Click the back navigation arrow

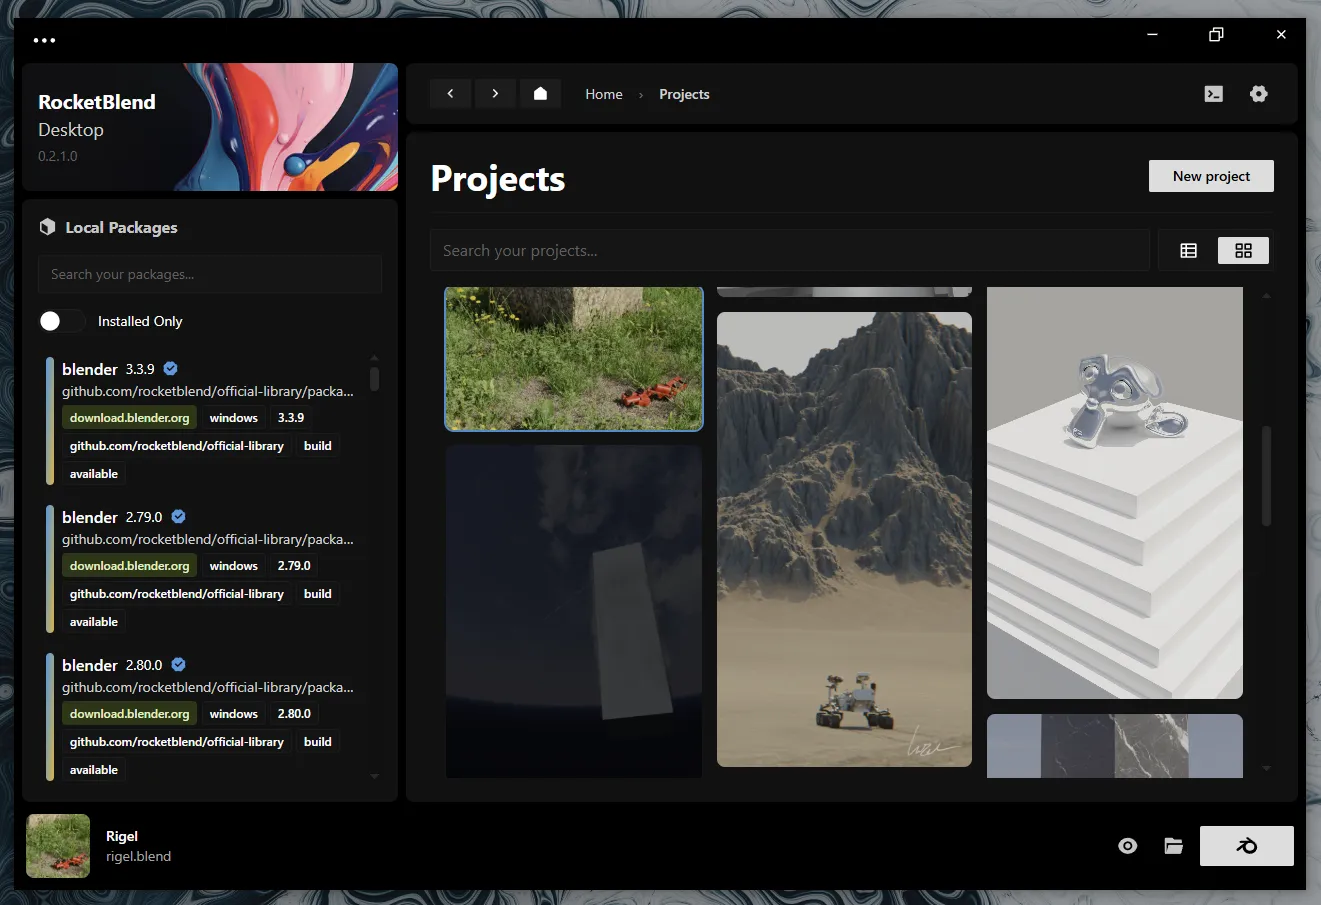pyautogui.click(x=450, y=93)
